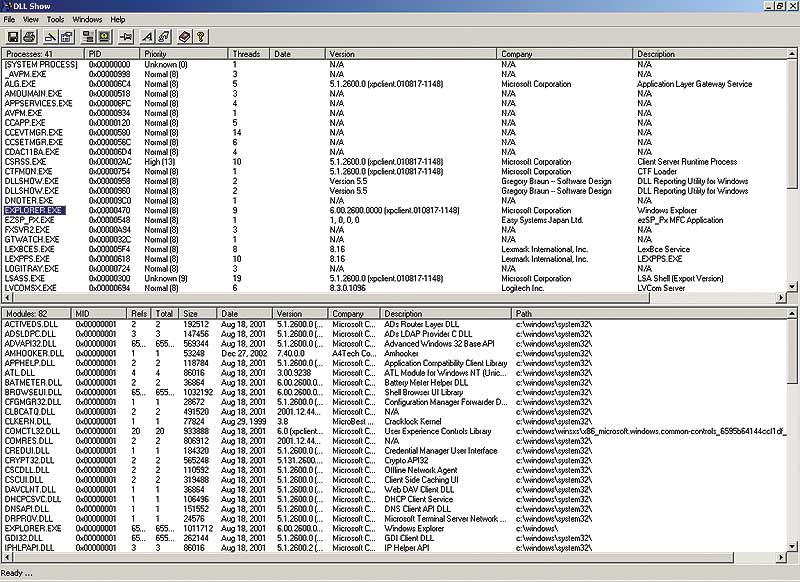Viewport: 800px width, 582px height.
Task: Click the monitor toolbar icon
Action: pyautogui.click(x=105, y=37)
